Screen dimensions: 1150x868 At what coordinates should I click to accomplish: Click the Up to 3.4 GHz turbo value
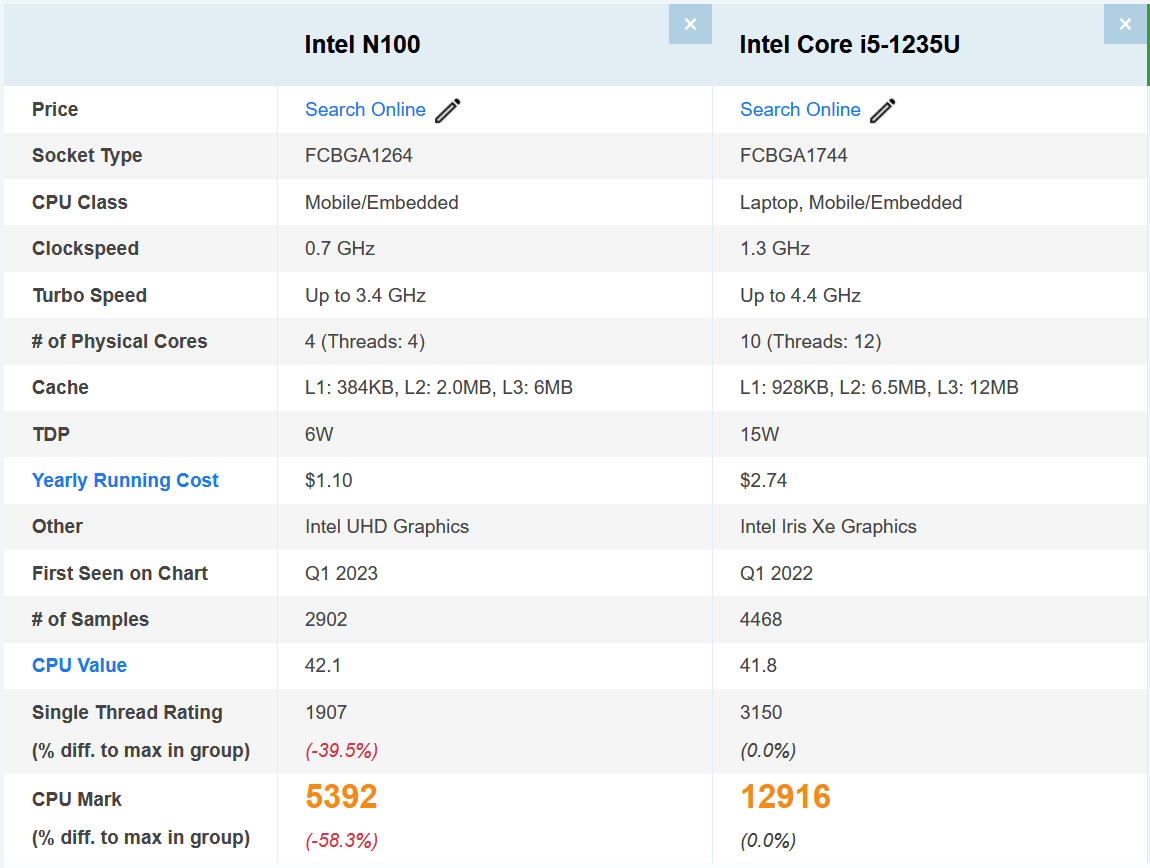point(365,296)
